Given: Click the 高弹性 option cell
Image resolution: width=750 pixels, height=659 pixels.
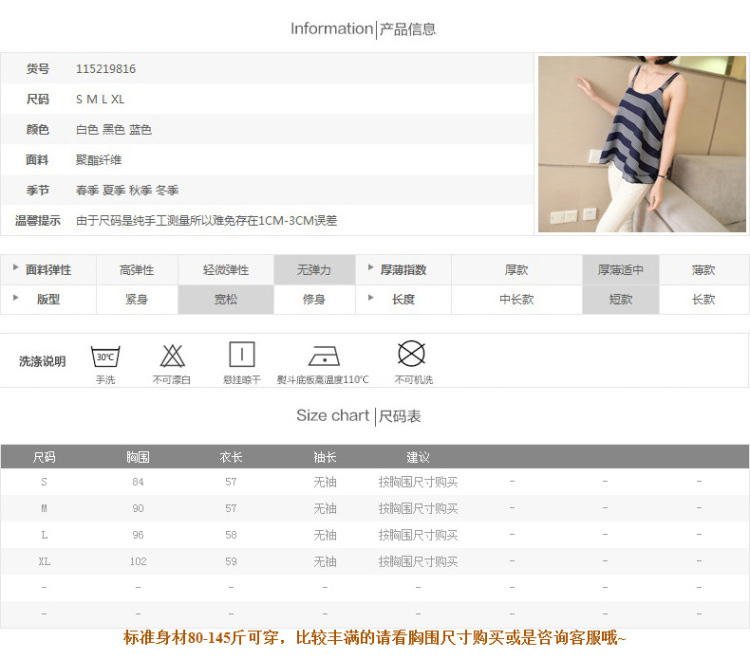Looking at the screenshot, I should point(137,270).
